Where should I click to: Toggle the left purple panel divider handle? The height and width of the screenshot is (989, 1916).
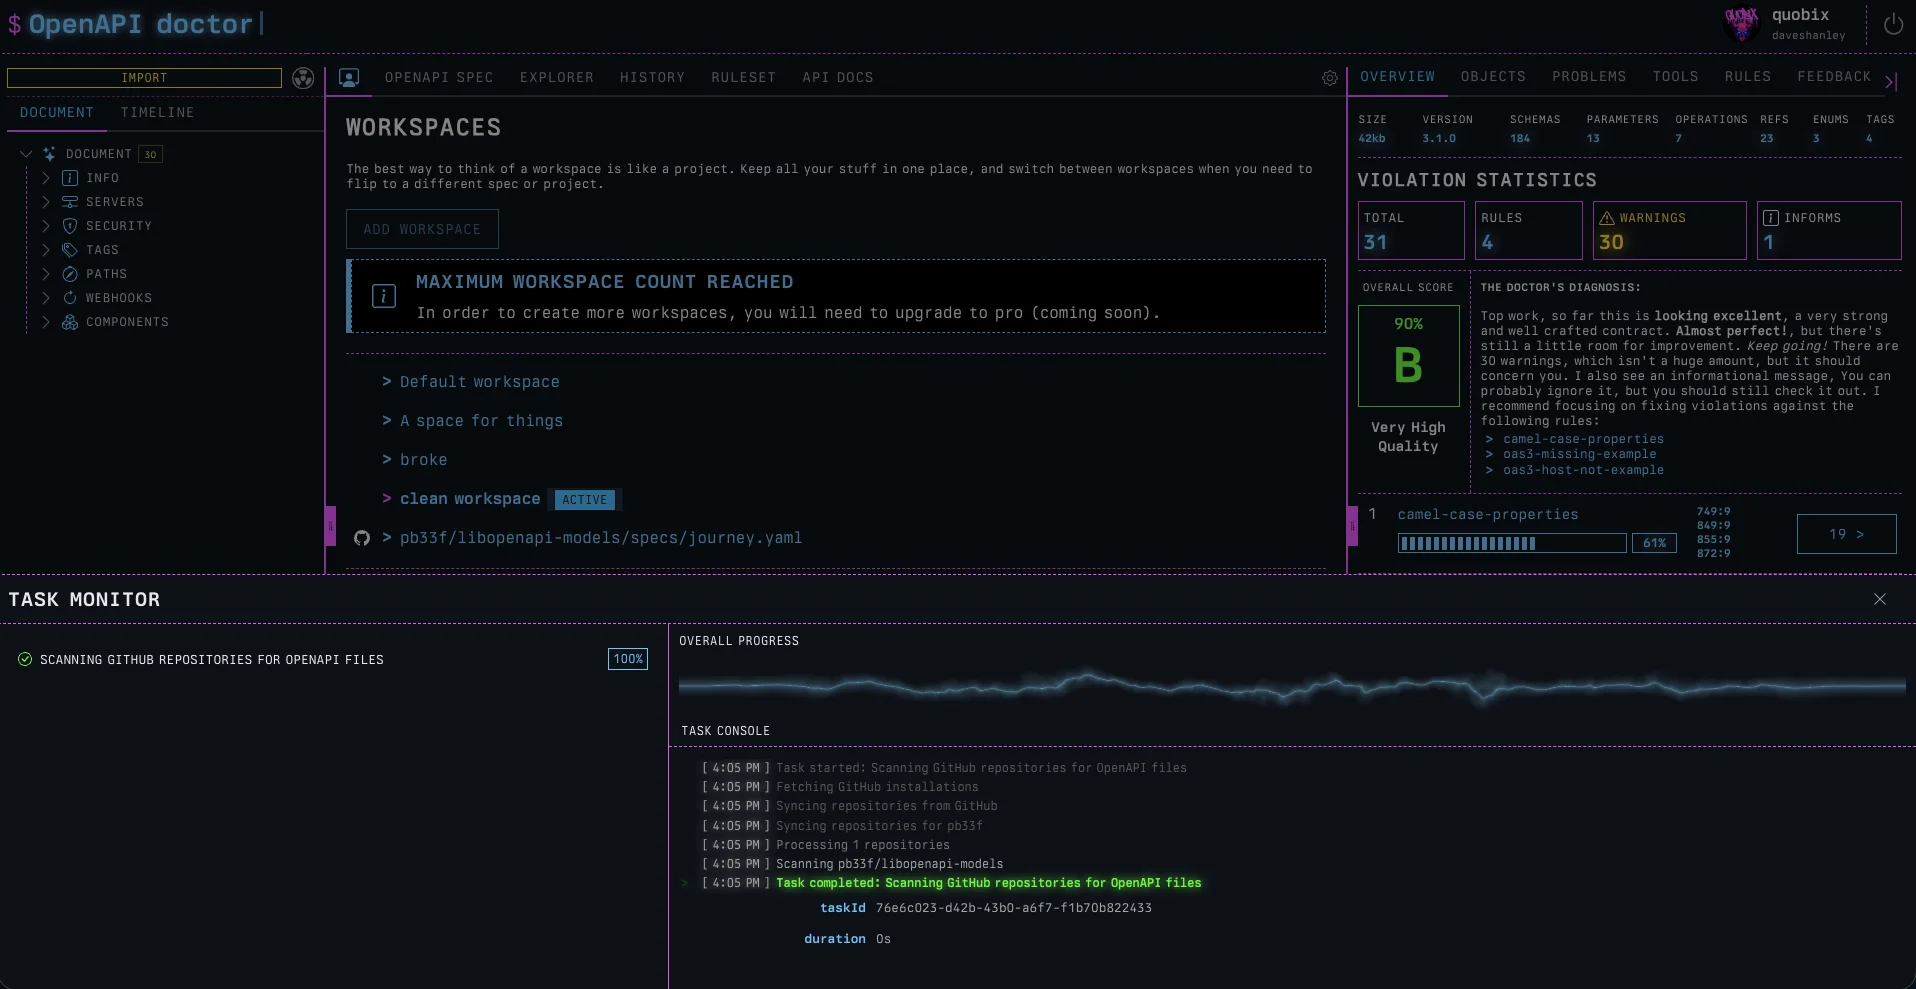330,526
